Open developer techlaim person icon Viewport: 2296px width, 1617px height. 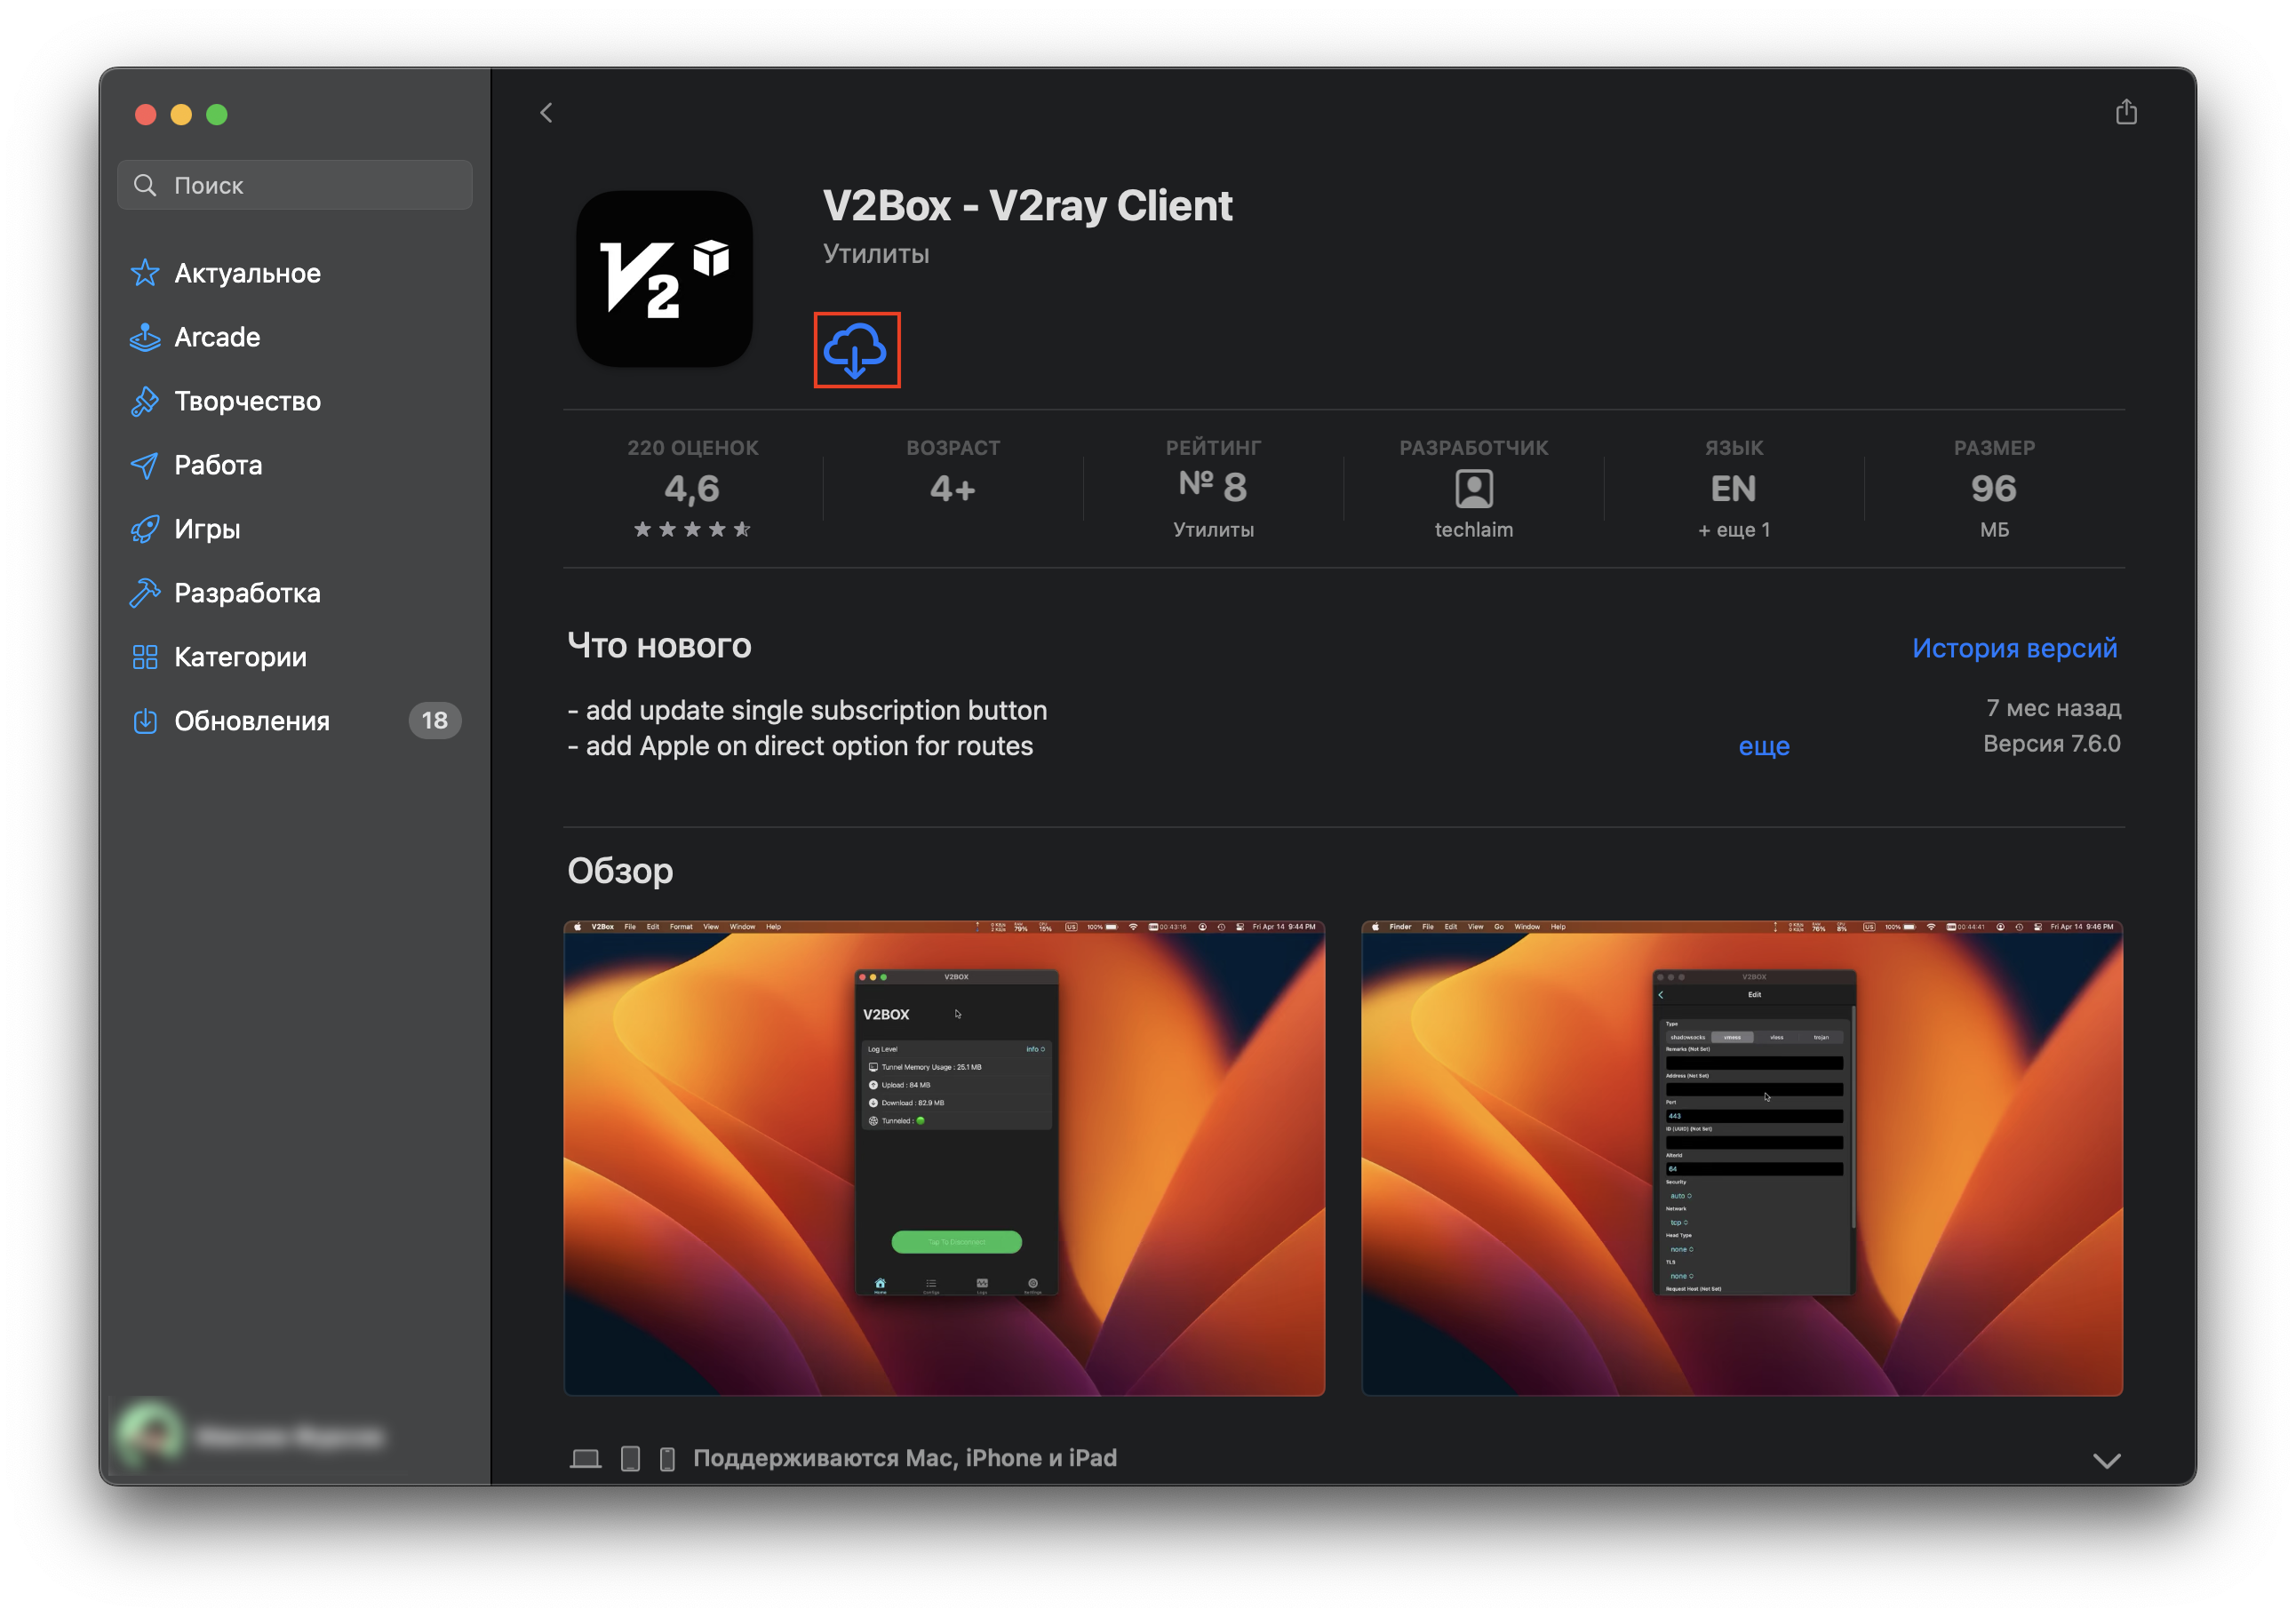click(1474, 489)
